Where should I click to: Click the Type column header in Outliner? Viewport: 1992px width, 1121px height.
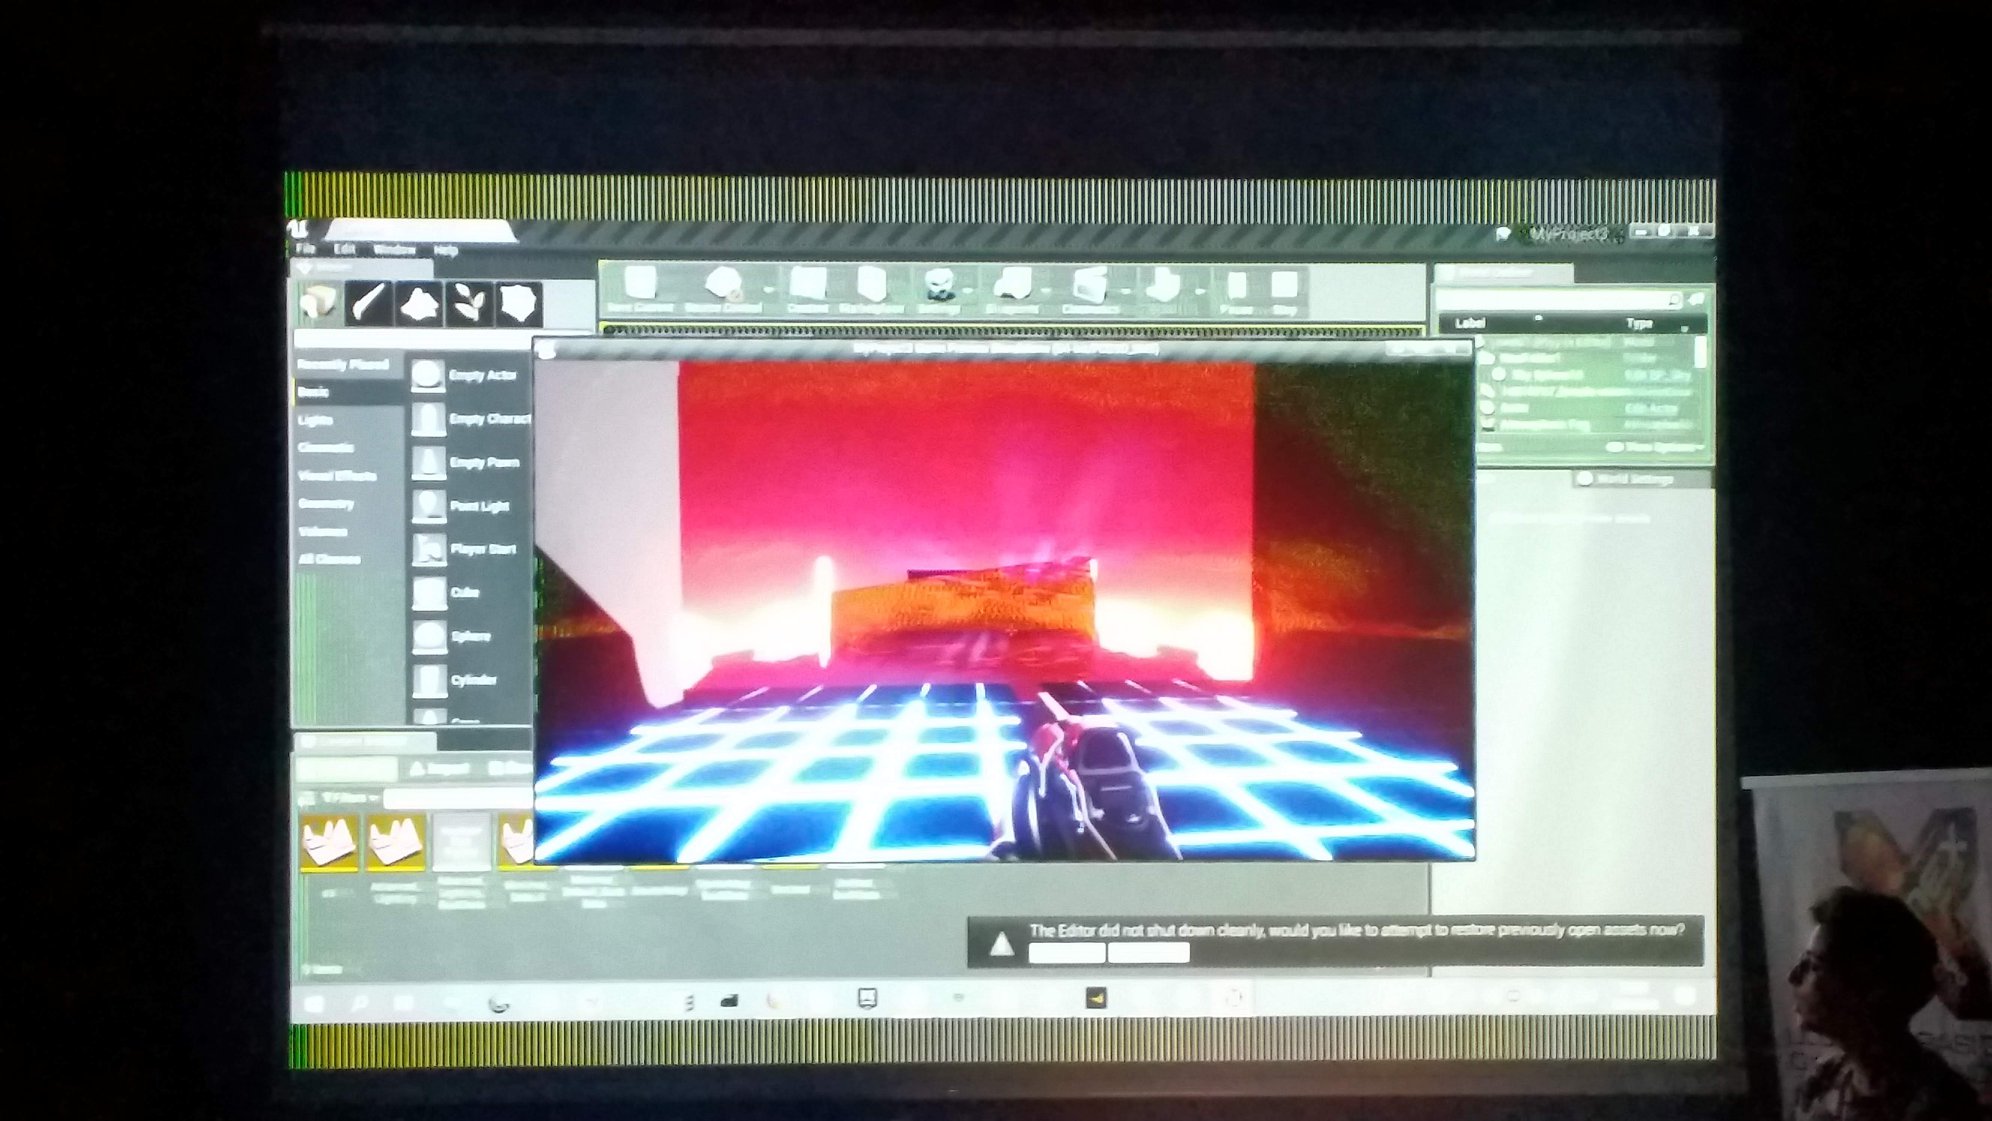pyautogui.click(x=1639, y=323)
